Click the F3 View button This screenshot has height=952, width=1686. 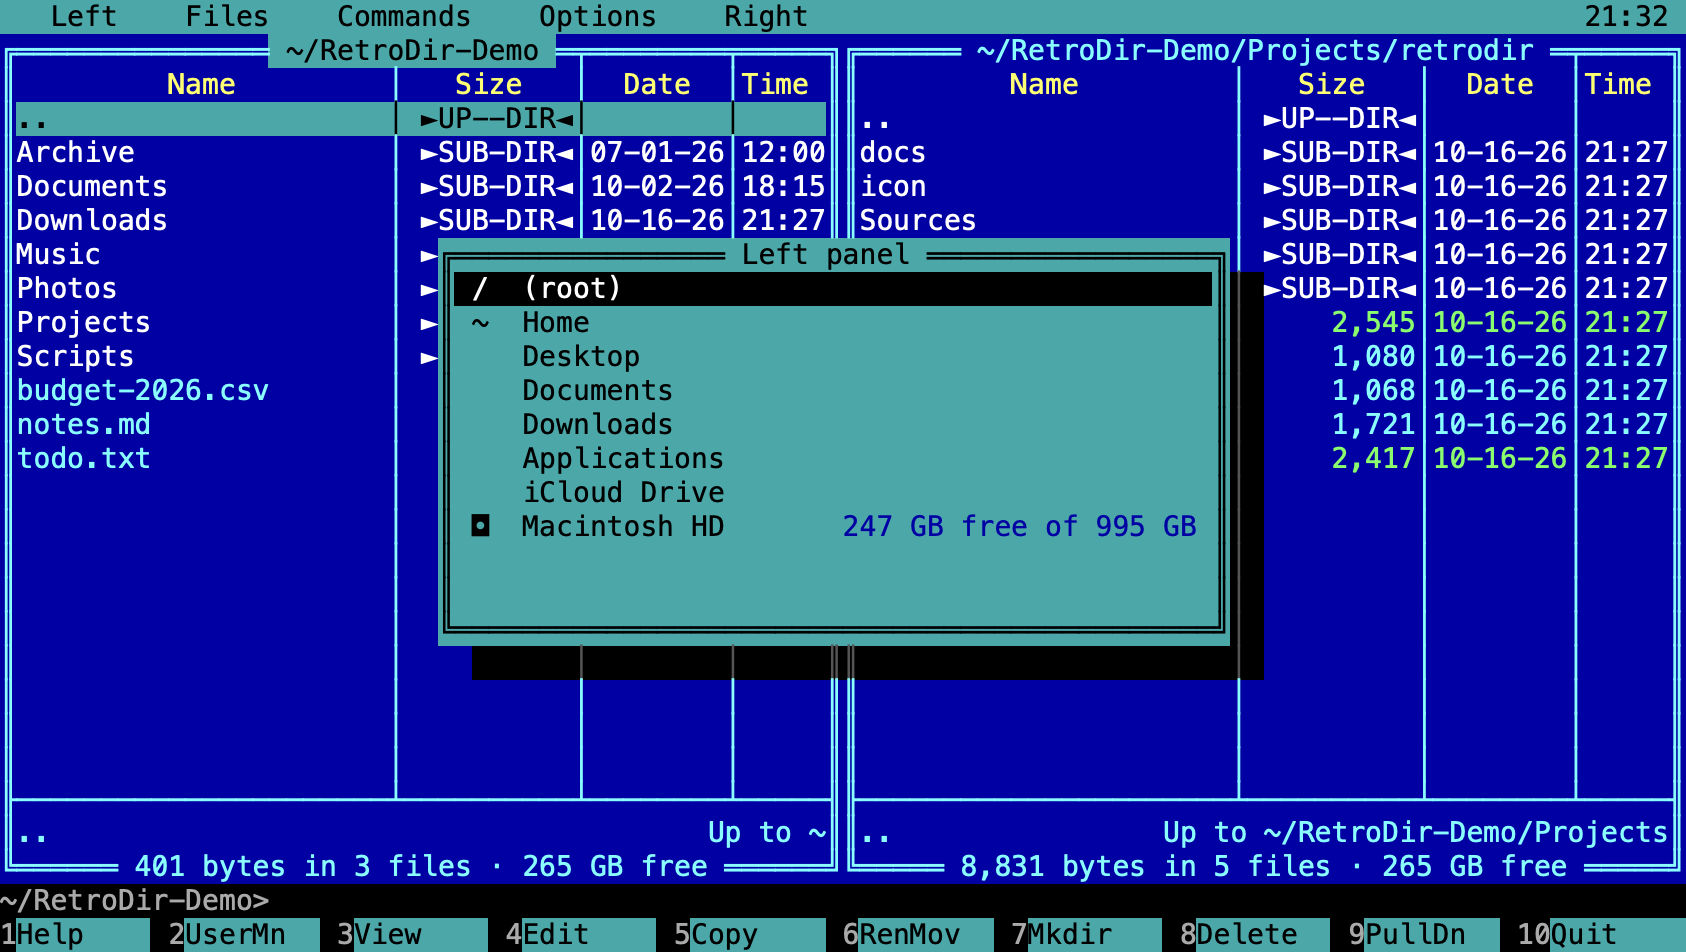[412, 935]
